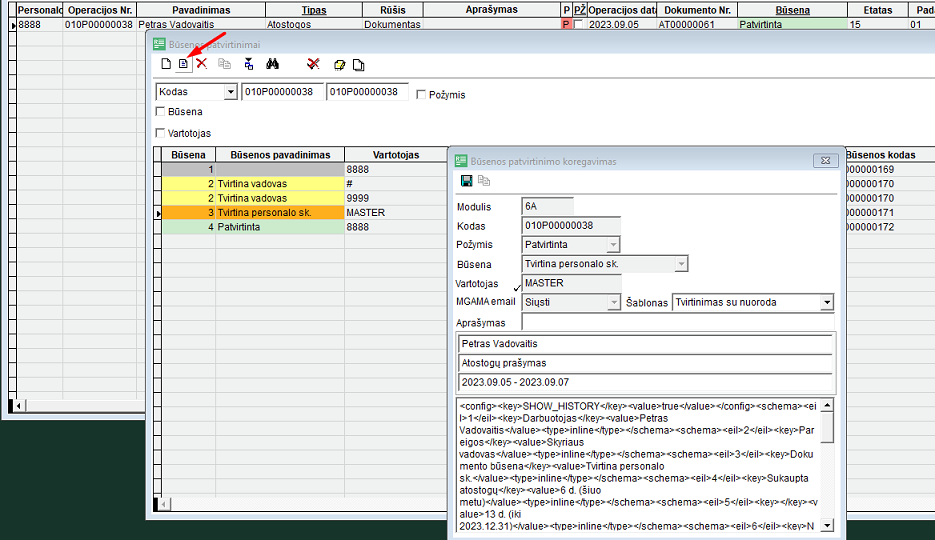Open the MGAMA email Siųsti dropdown
935x540 pixels.
(613, 302)
